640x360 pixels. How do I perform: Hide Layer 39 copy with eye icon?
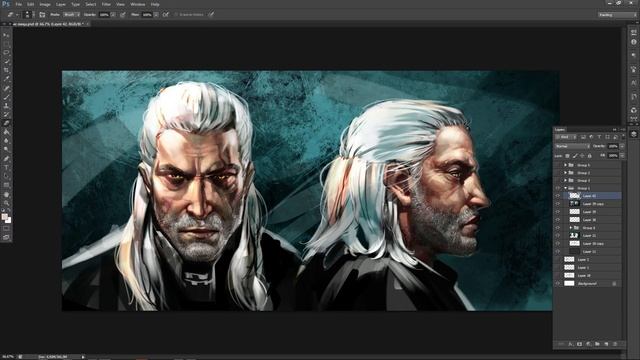pyautogui.click(x=558, y=204)
